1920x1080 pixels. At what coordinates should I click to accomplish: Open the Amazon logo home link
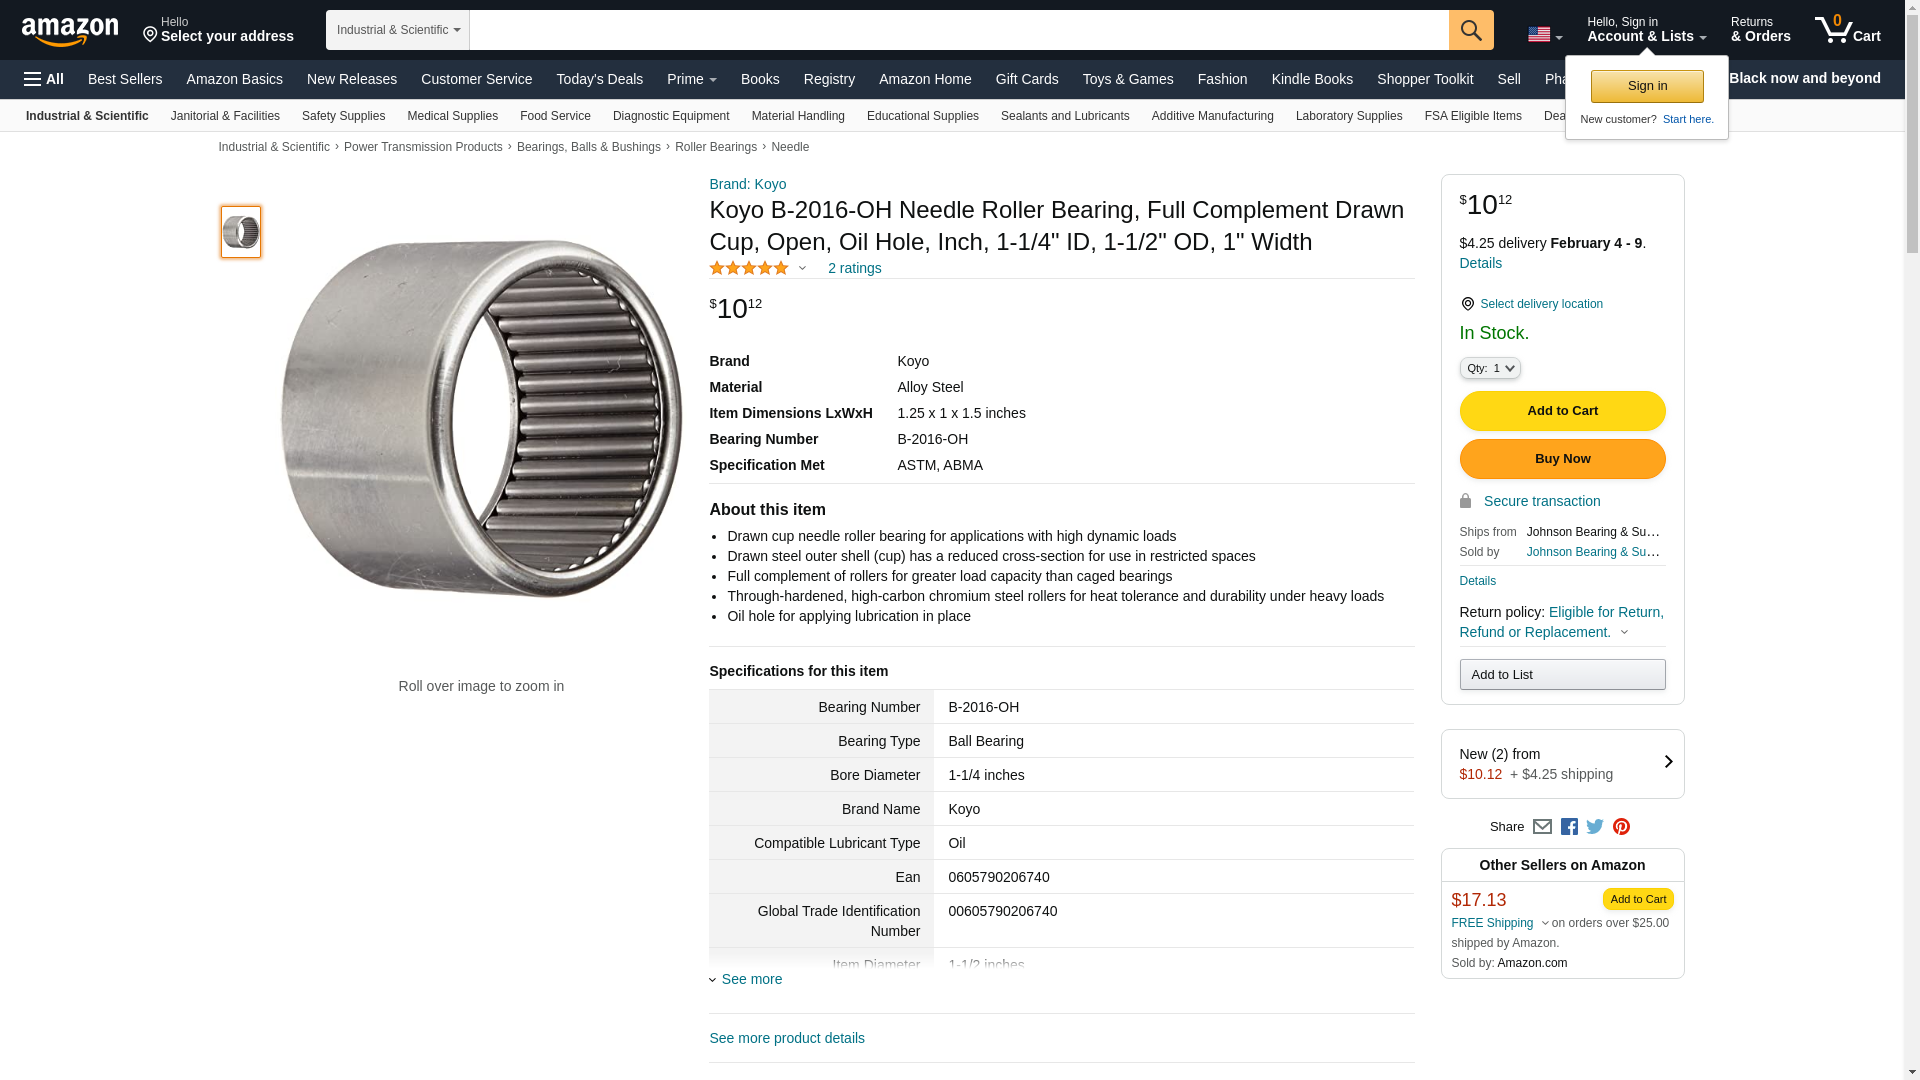[70, 31]
